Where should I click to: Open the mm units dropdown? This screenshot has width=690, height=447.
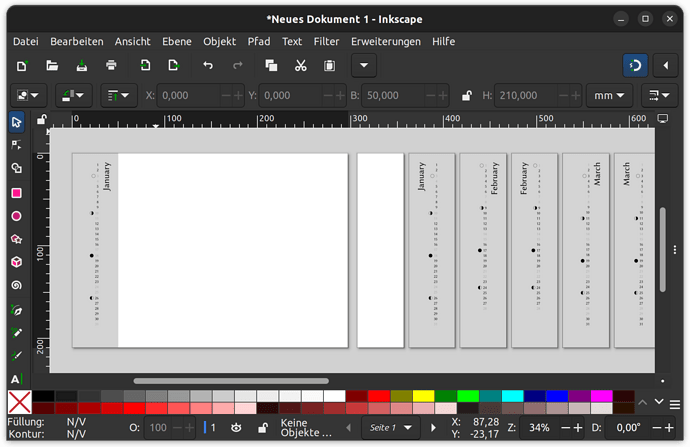[x=610, y=96]
